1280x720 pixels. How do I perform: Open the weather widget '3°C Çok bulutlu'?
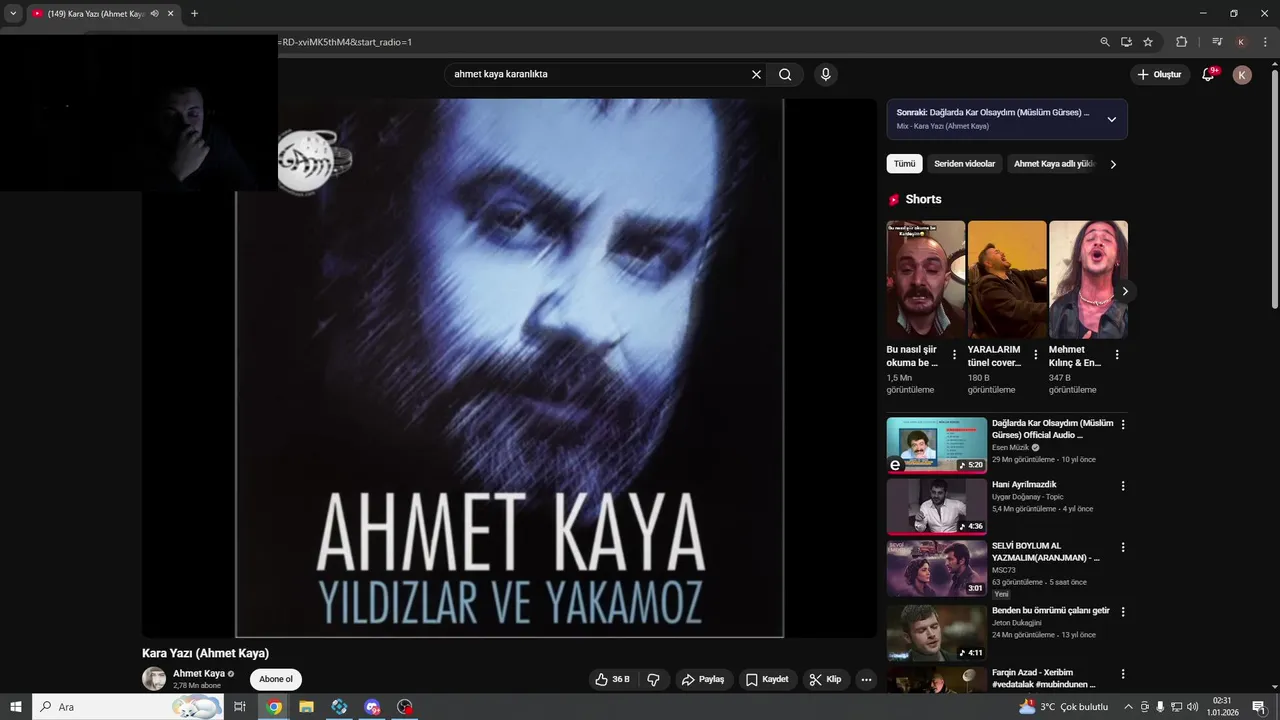click(x=1063, y=707)
